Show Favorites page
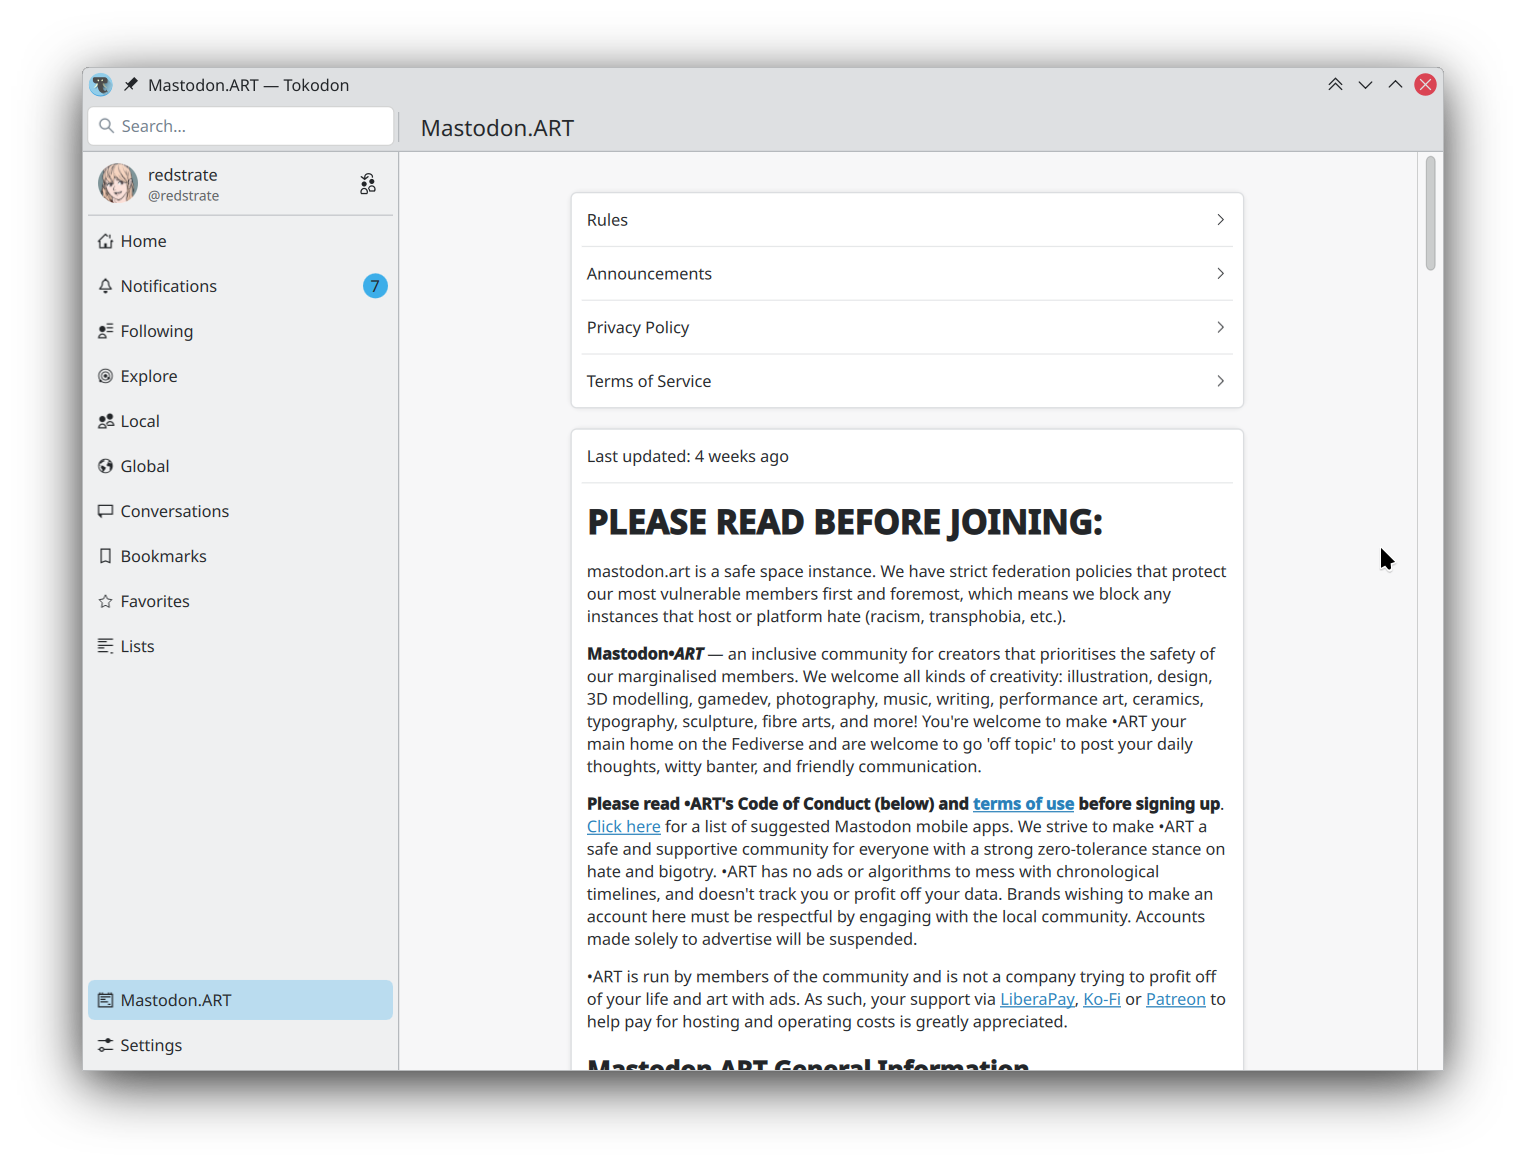The height and width of the screenshot is (1167, 1525). tap(240, 601)
